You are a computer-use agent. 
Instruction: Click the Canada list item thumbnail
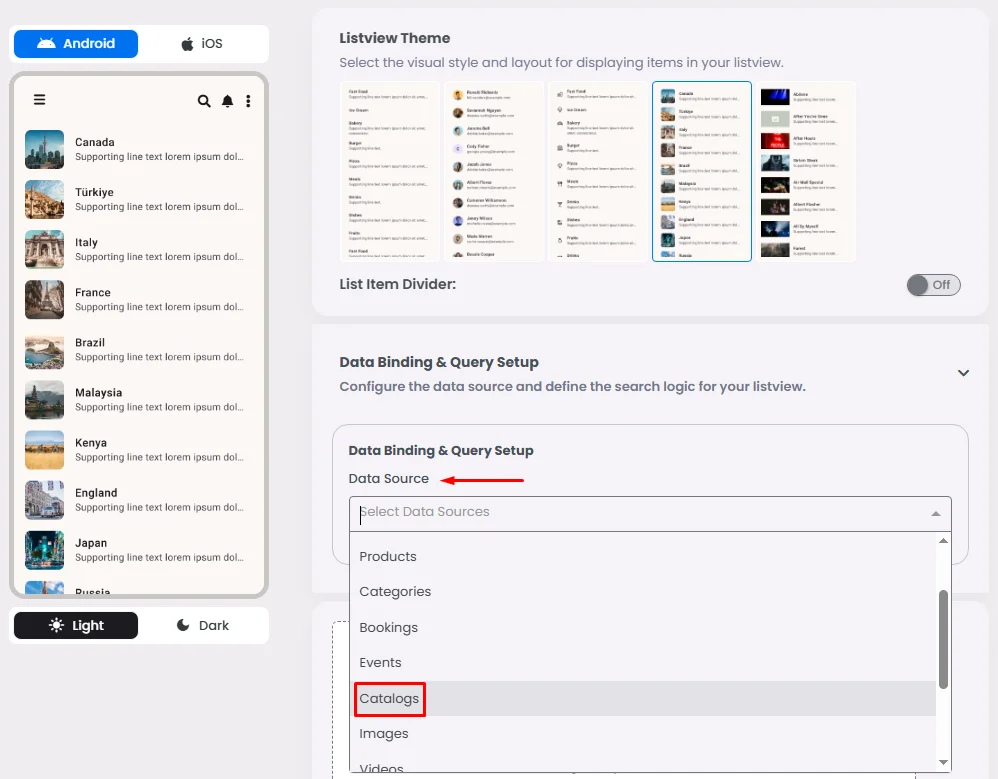pyautogui.click(x=45, y=150)
